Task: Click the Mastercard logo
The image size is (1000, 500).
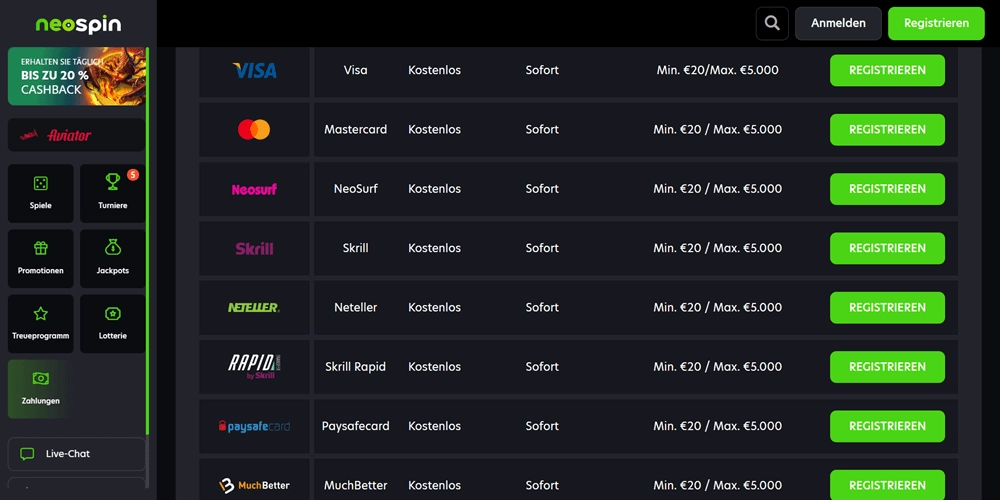Action: [254, 129]
